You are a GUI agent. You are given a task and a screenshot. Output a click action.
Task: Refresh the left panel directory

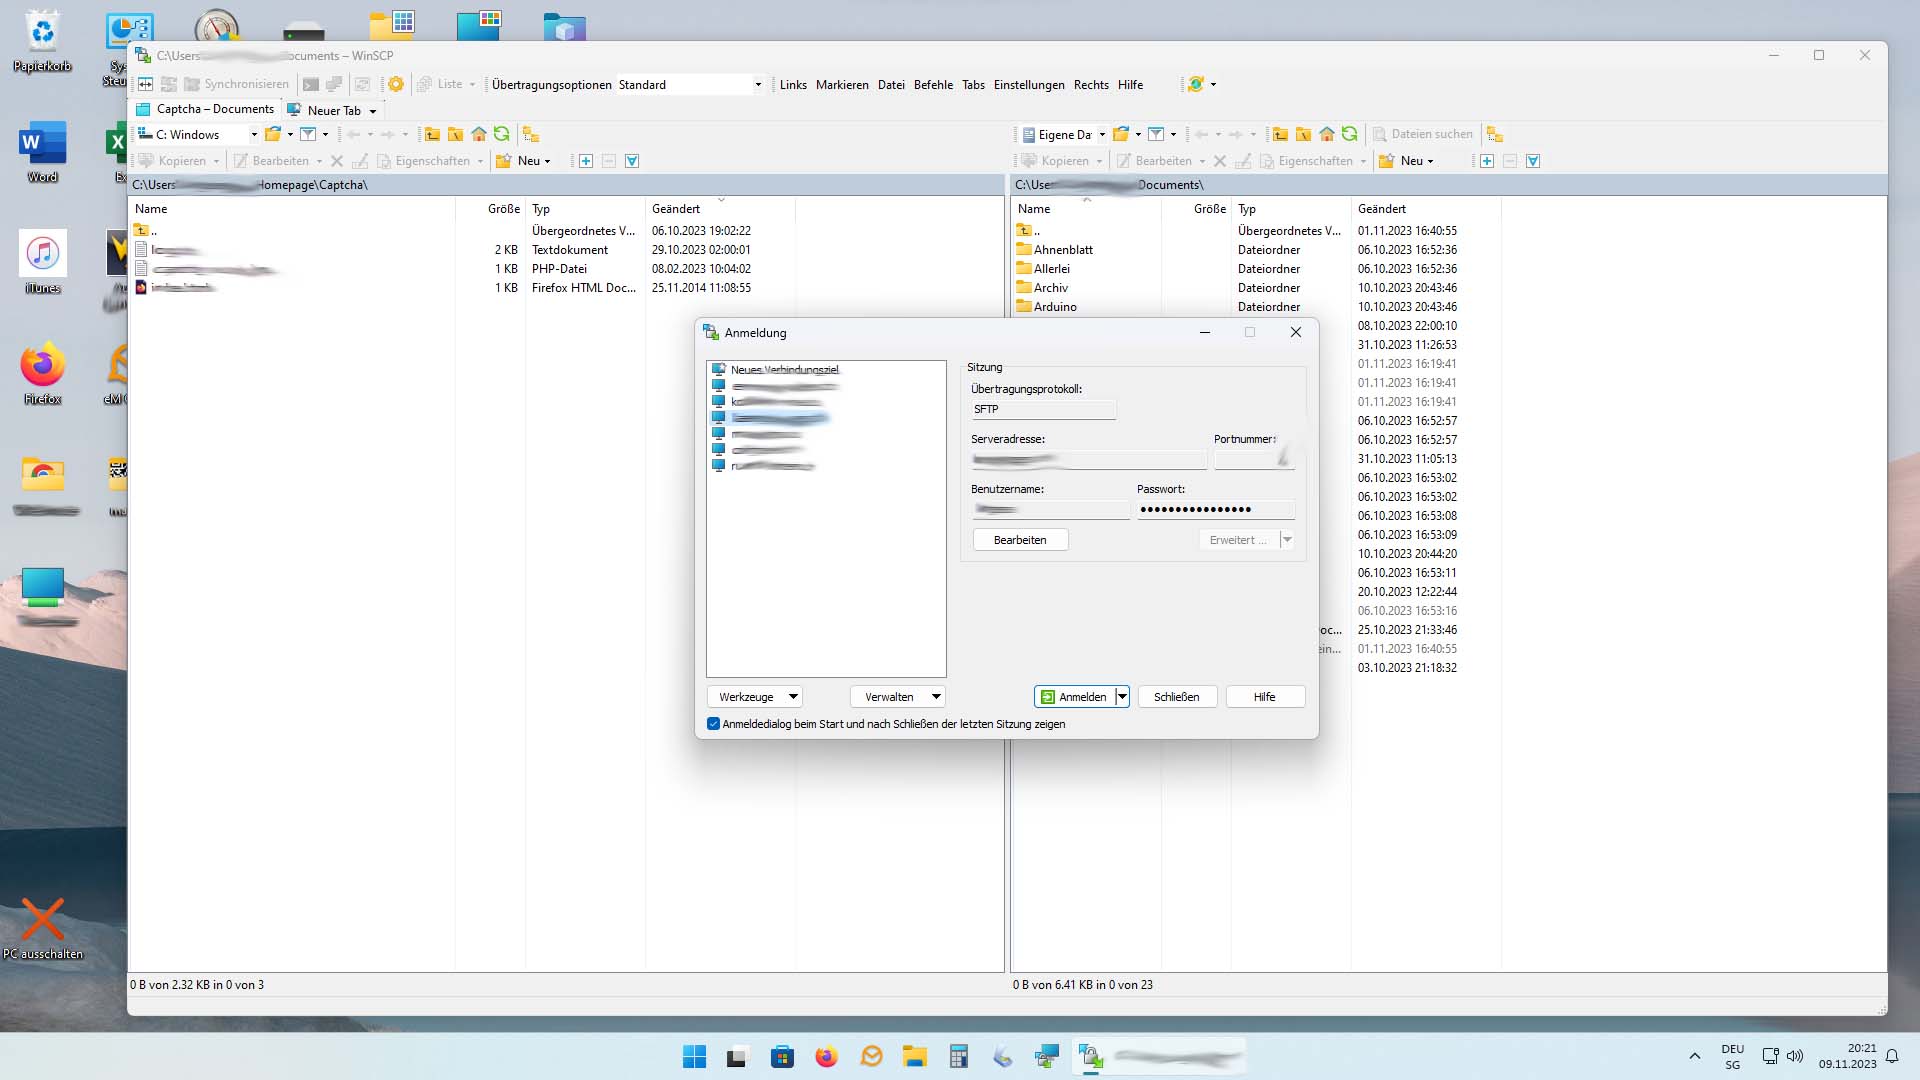[502, 134]
